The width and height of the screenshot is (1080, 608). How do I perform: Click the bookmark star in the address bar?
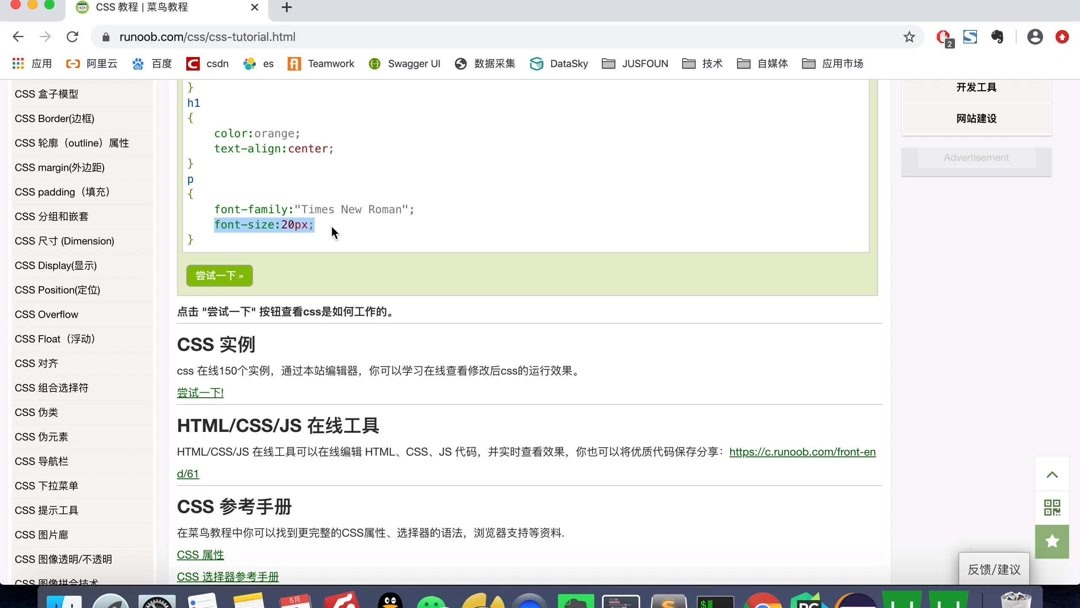pos(909,36)
